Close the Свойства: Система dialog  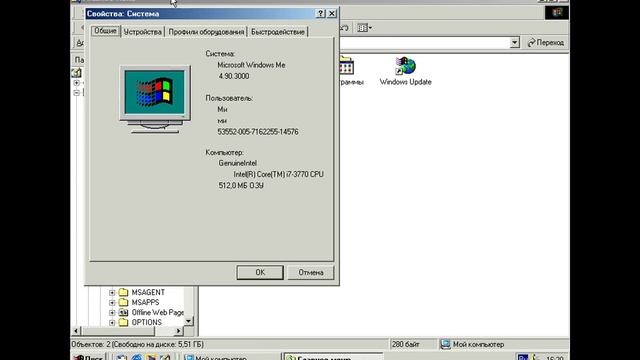332,13
